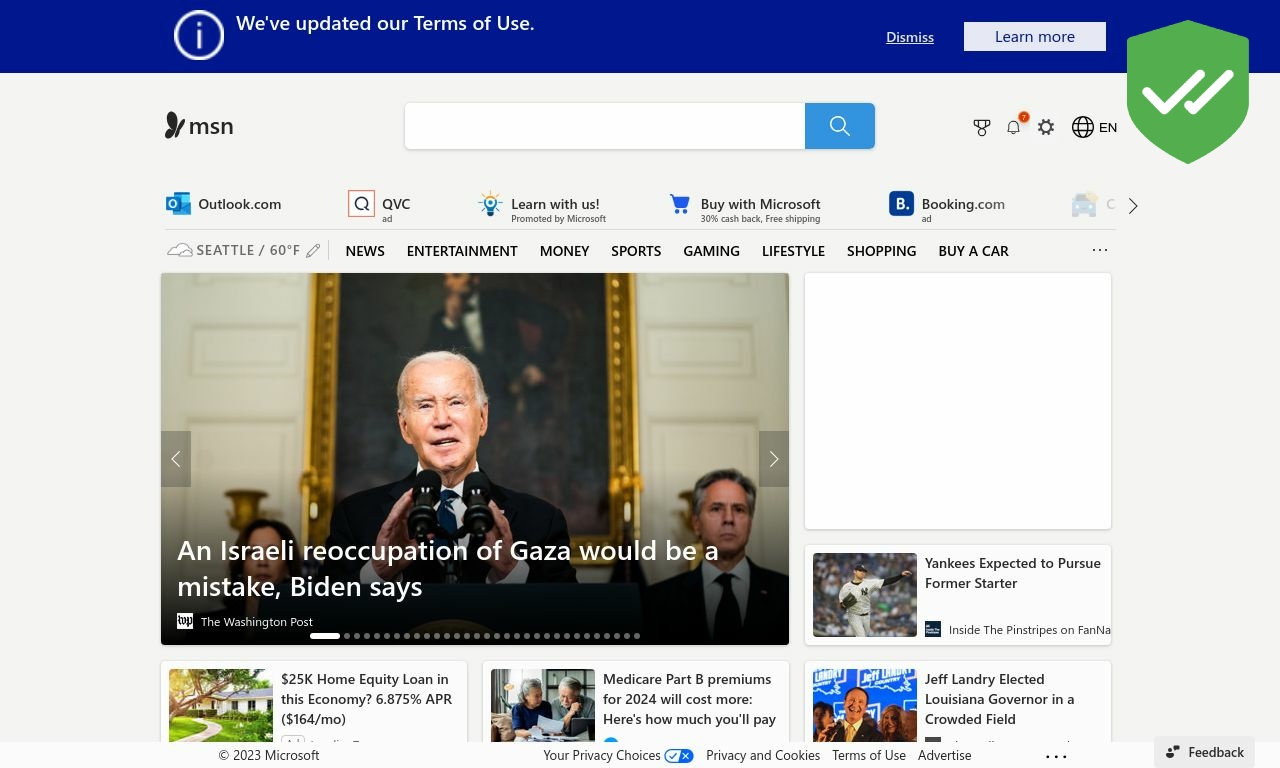Image resolution: width=1280 pixels, height=768 pixels.
Task: Click The Washington Post source logo
Action: click(185, 621)
